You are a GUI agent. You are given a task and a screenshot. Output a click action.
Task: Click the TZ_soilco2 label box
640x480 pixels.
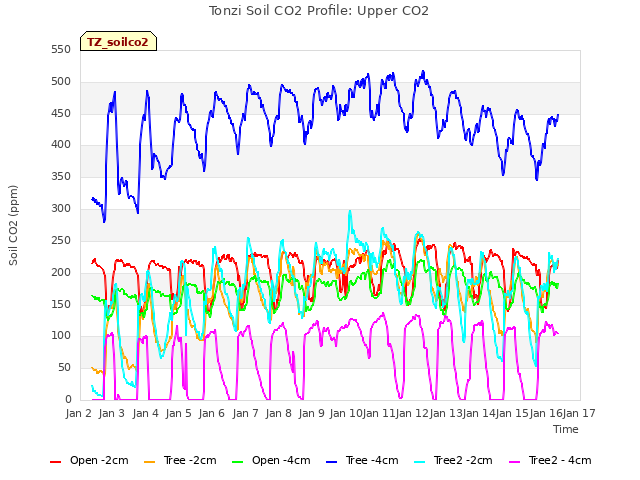coord(118,41)
